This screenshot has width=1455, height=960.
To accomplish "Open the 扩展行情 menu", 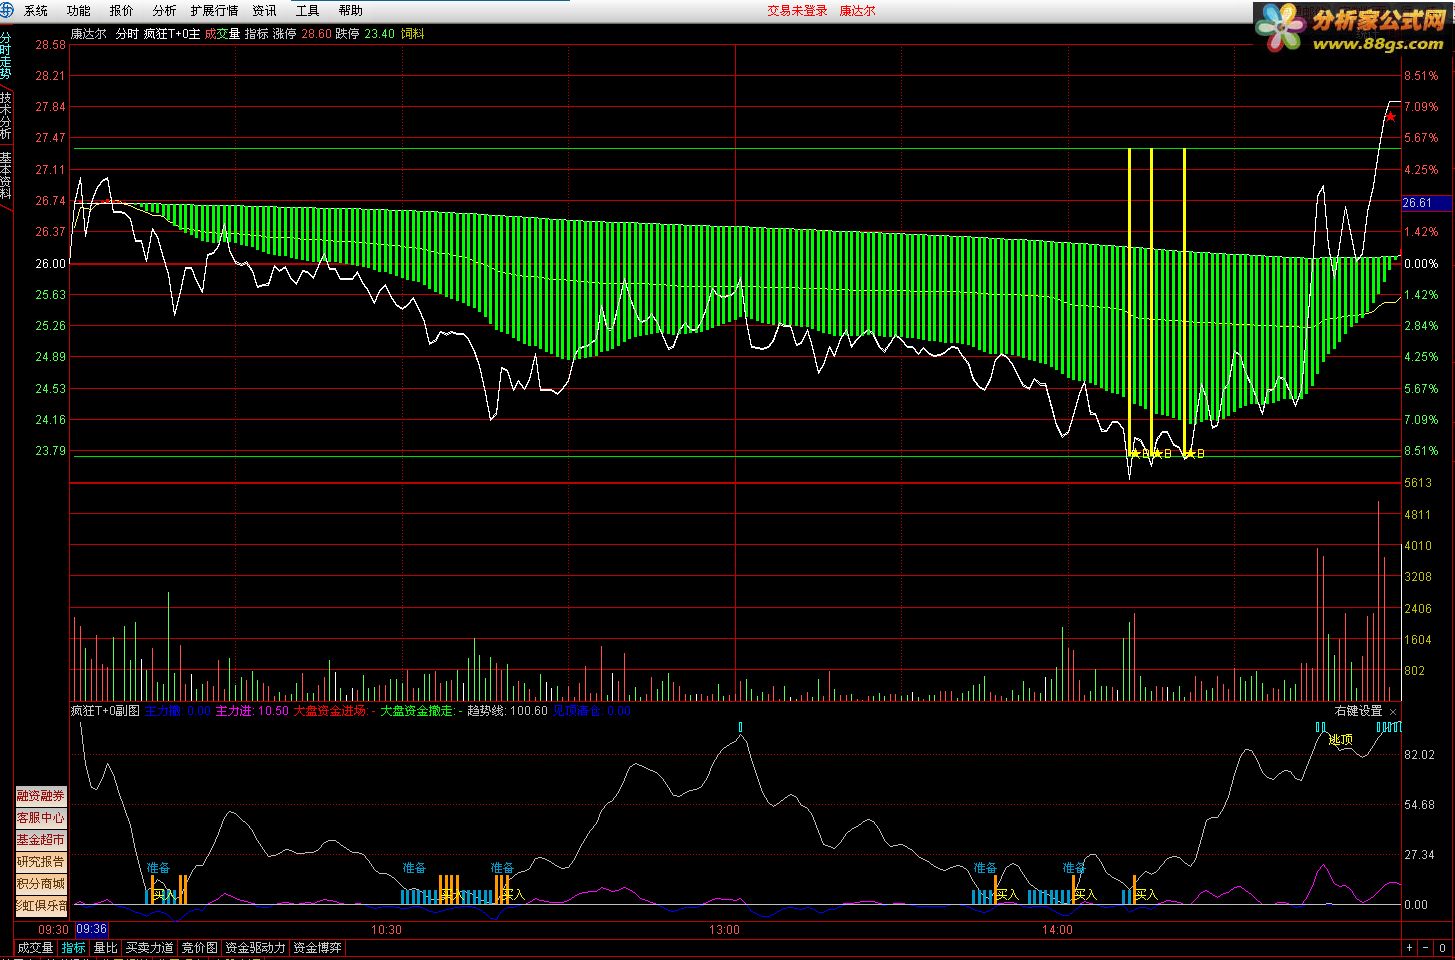I will click(x=214, y=11).
